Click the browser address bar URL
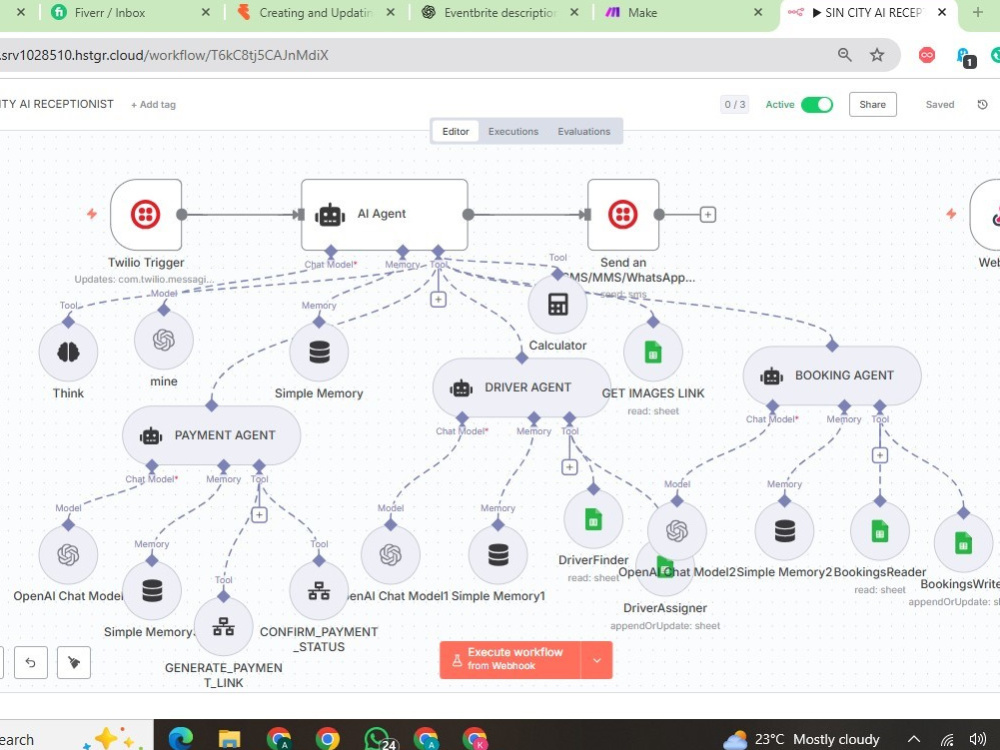This screenshot has height=750, width=1000. point(165,55)
